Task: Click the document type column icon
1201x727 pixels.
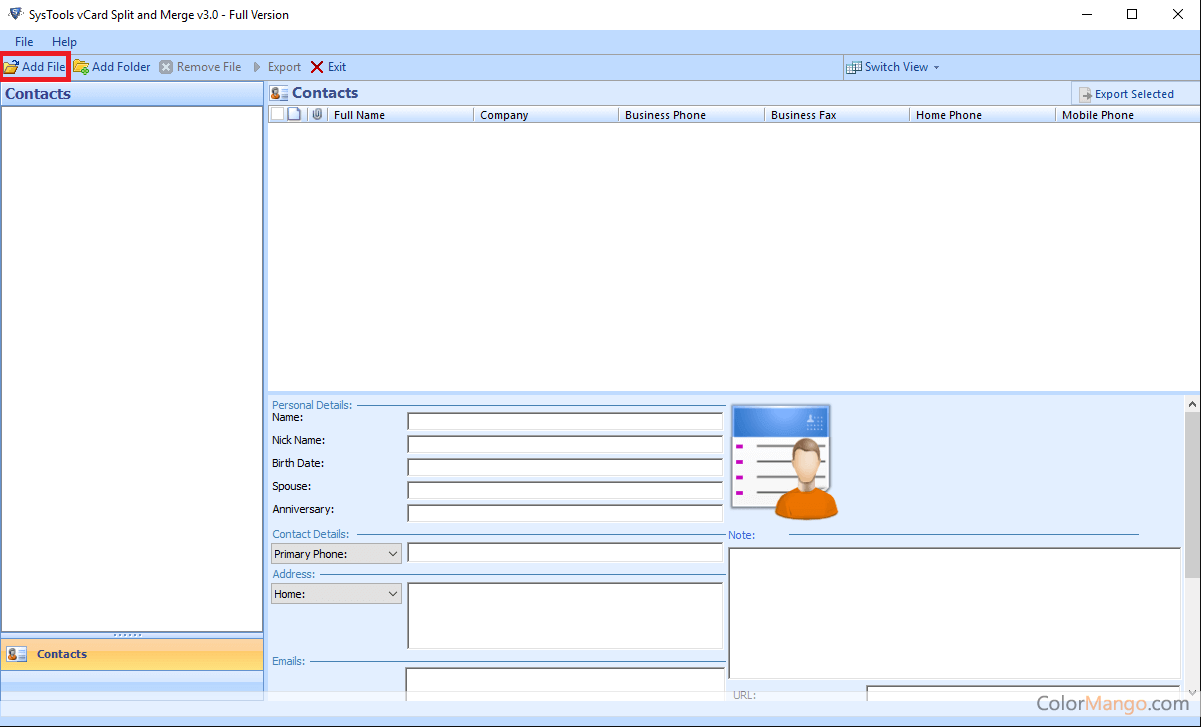Action: point(294,114)
